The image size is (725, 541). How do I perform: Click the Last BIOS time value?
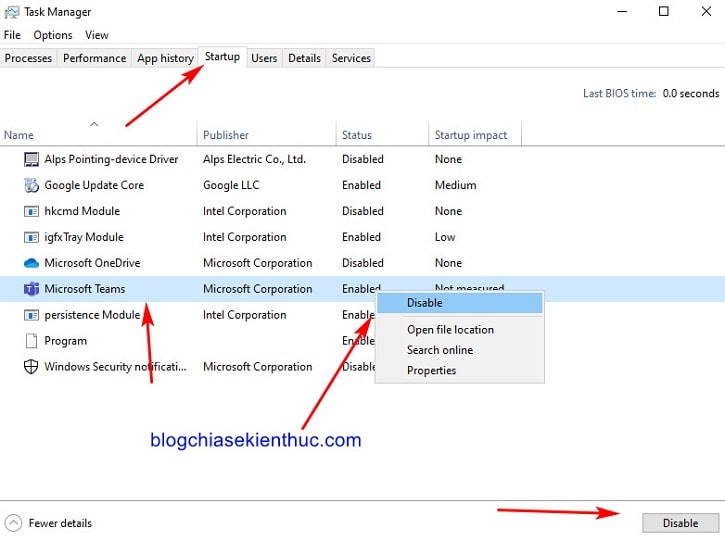(x=691, y=93)
